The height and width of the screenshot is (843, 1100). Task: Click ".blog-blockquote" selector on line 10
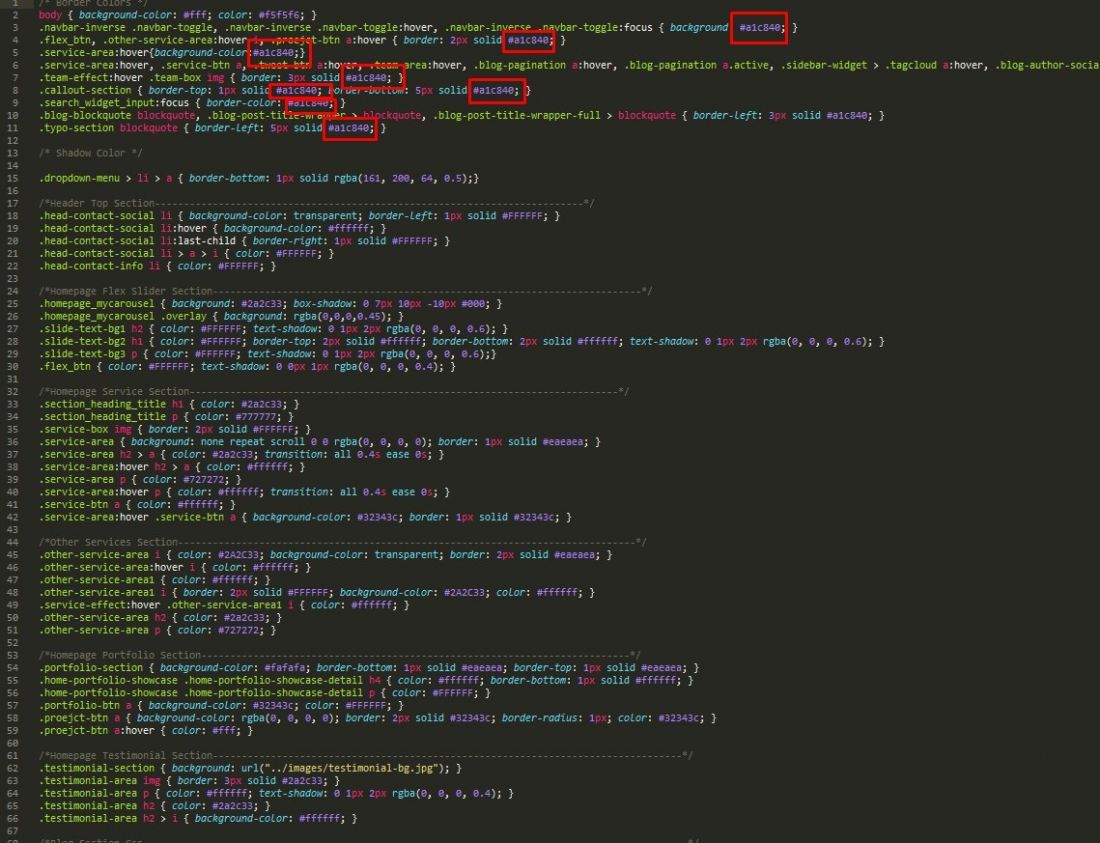point(85,116)
